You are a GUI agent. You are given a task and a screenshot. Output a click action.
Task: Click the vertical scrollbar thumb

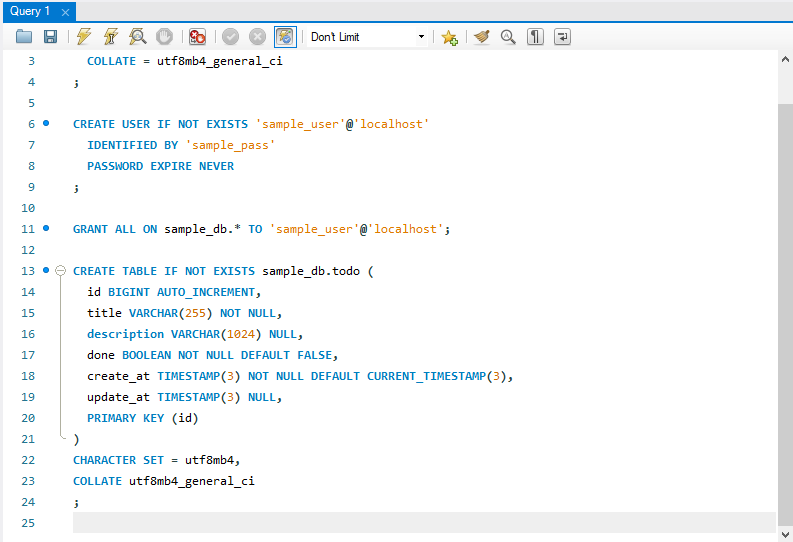785,314
